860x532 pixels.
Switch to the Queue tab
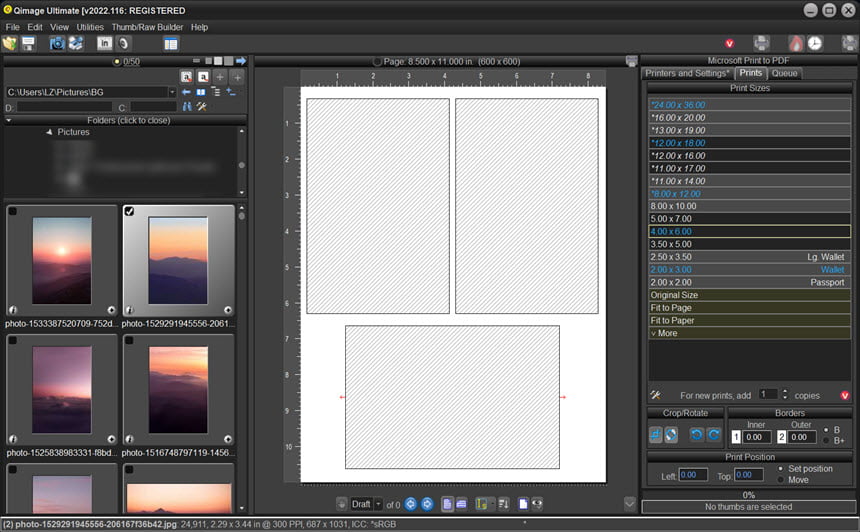(784, 73)
